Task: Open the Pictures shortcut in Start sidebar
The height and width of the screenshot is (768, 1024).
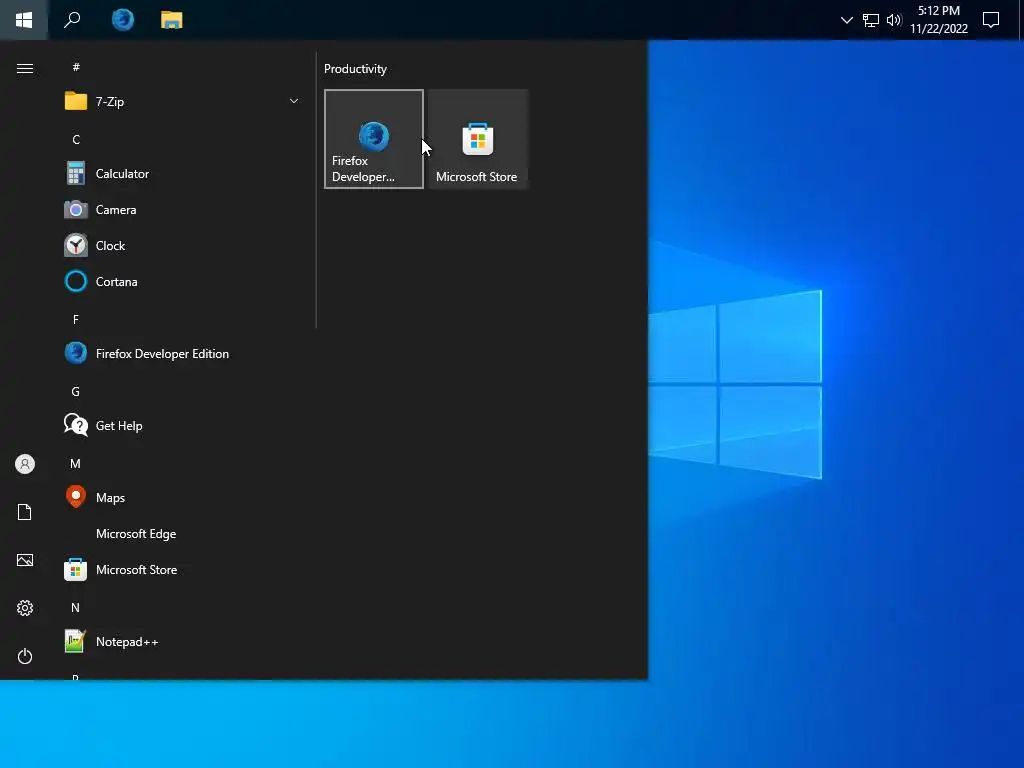Action: coord(25,560)
